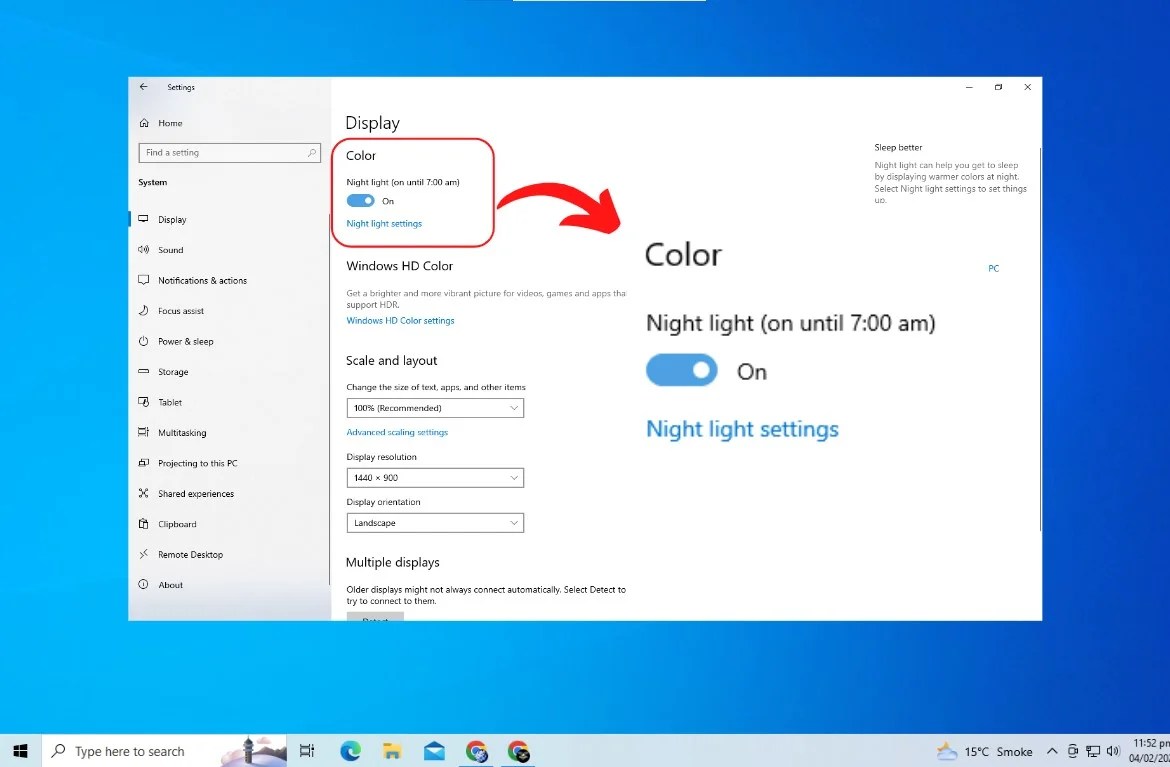Expand the Display resolution dropdown
Screen dimensions: 1170x767
pos(434,477)
